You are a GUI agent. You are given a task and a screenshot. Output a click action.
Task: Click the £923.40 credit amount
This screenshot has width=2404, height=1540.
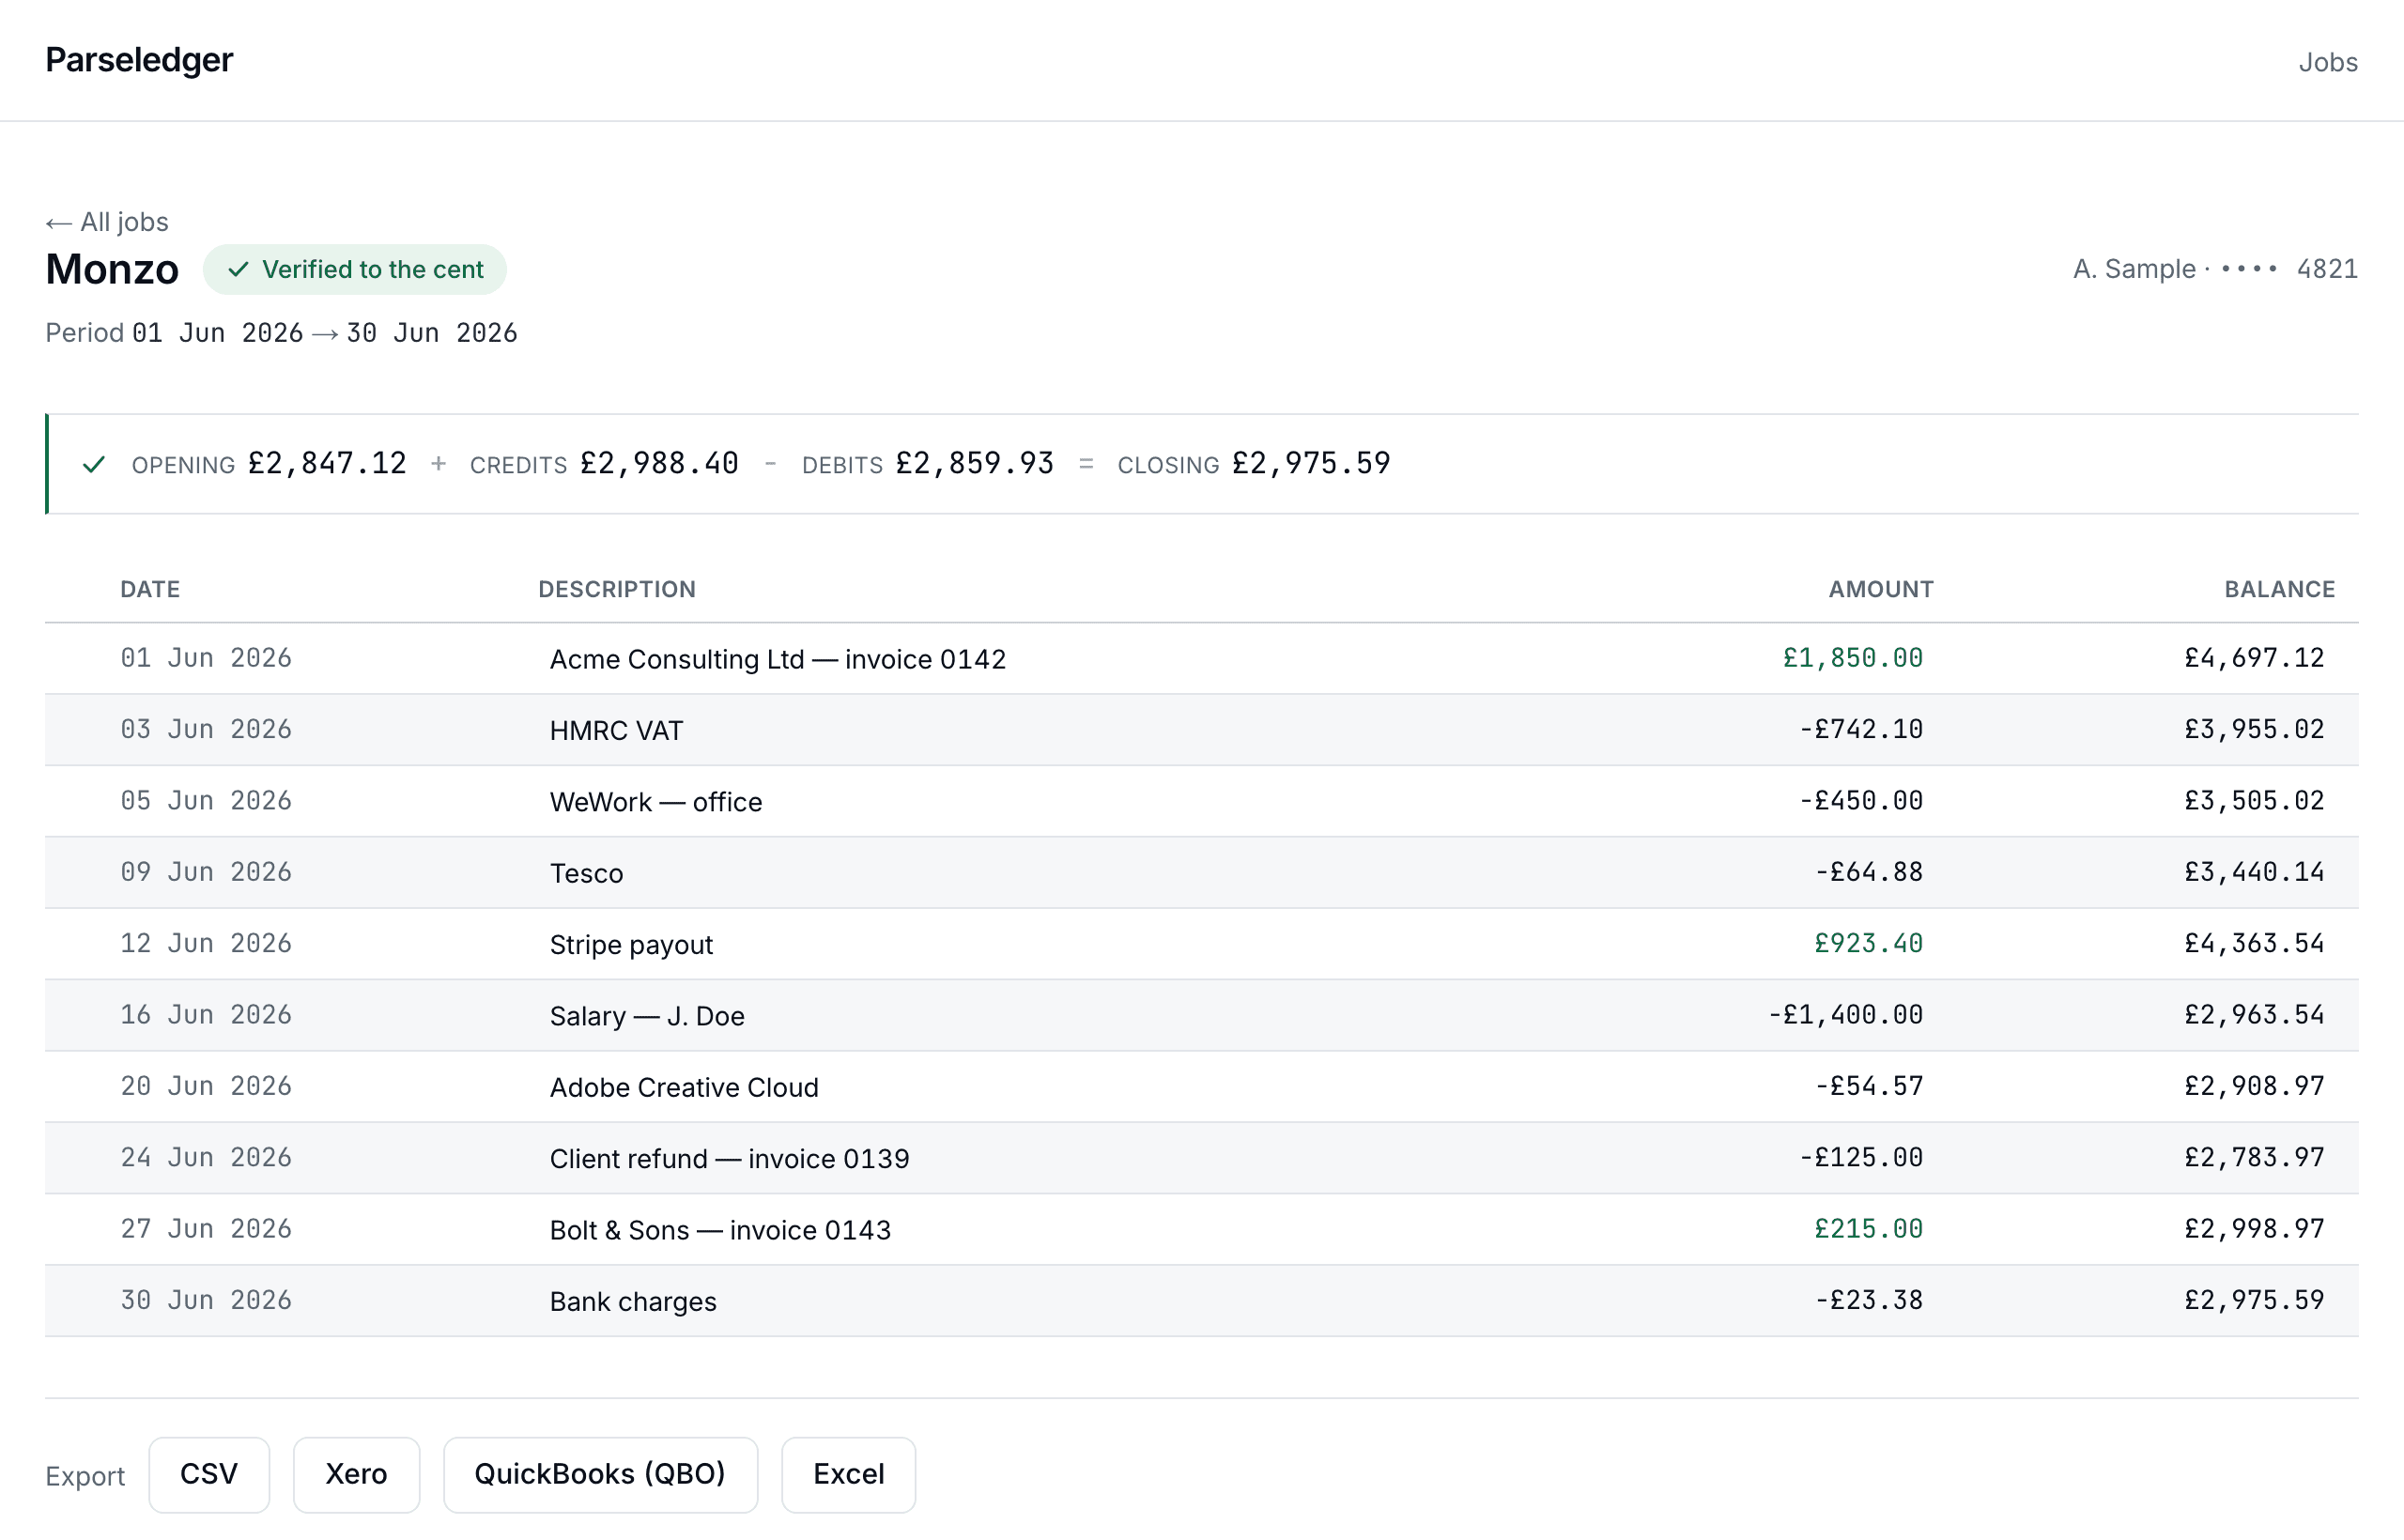pyautogui.click(x=1869, y=943)
